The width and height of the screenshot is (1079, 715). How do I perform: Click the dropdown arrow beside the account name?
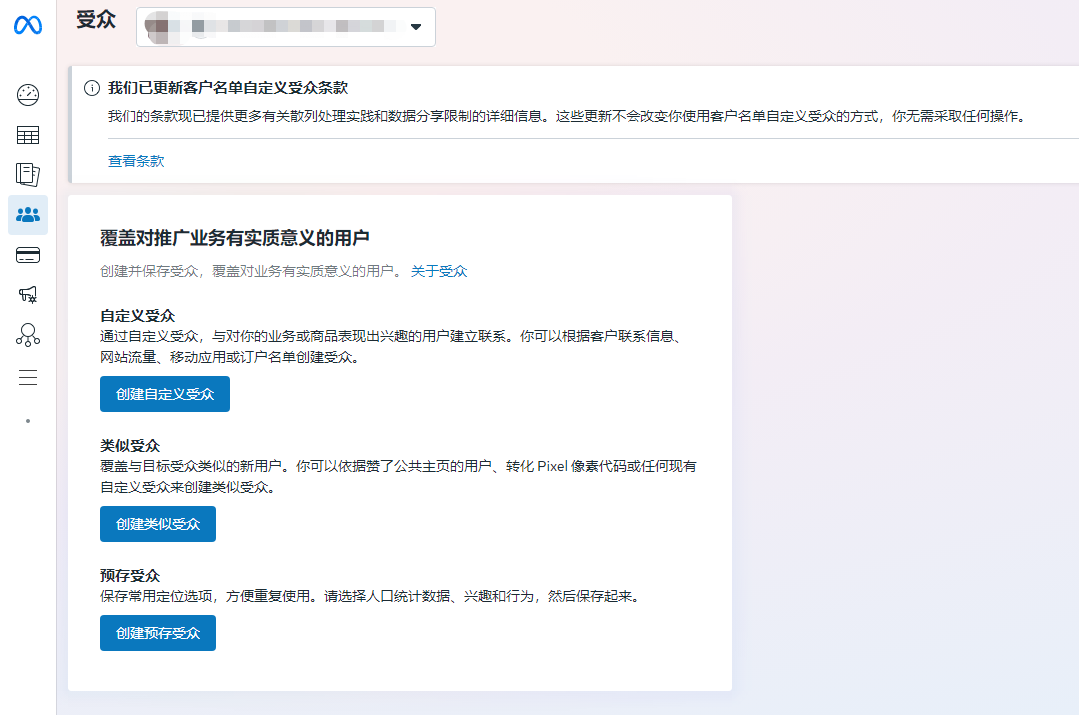(415, 27)
